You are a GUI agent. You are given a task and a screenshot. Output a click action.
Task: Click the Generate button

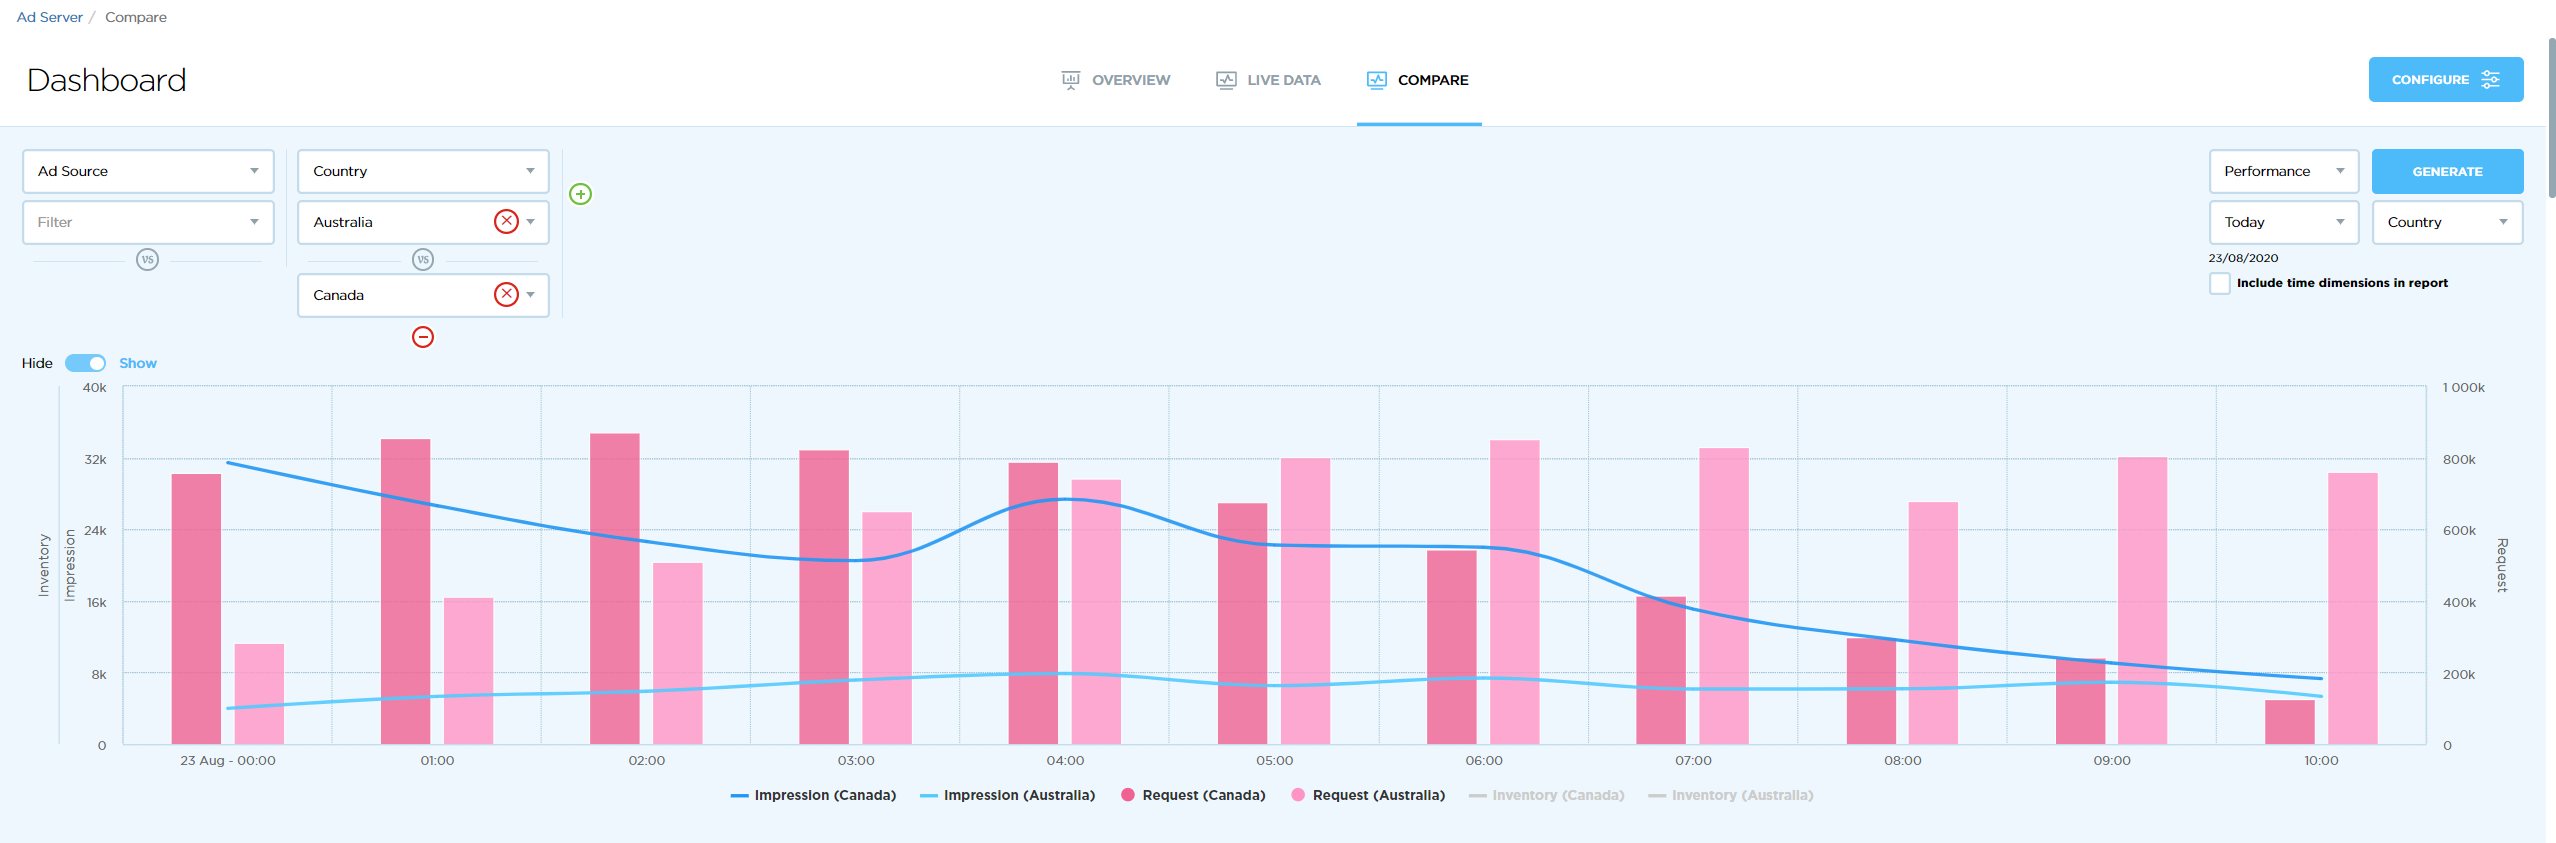click(2447, 171)
